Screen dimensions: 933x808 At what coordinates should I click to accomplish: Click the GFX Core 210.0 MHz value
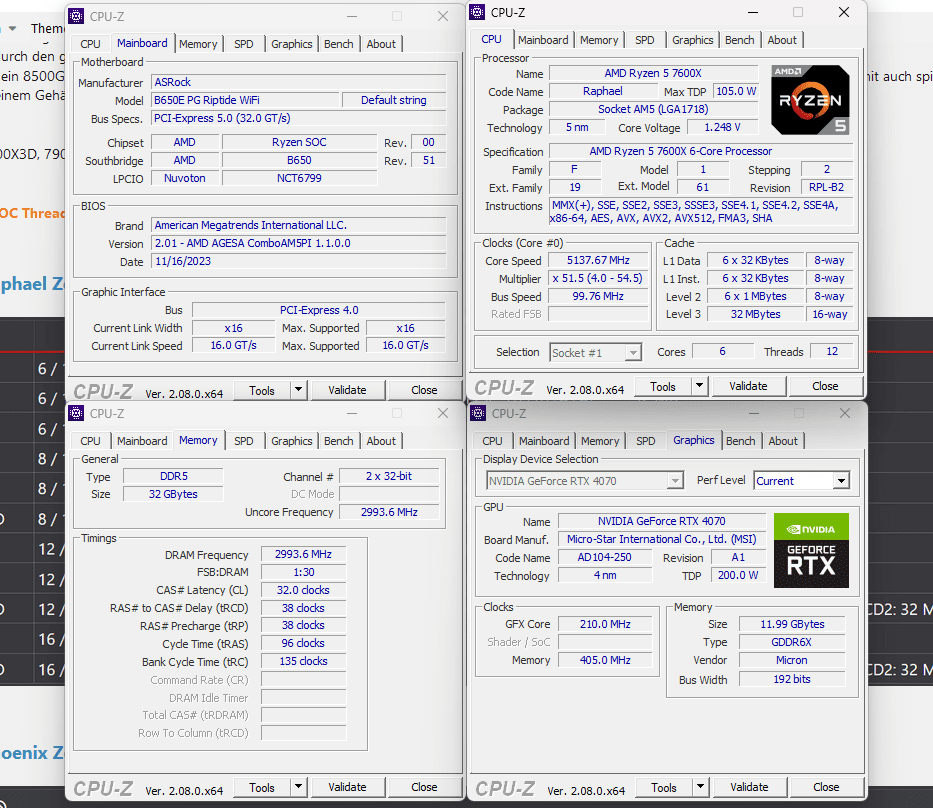605,624
